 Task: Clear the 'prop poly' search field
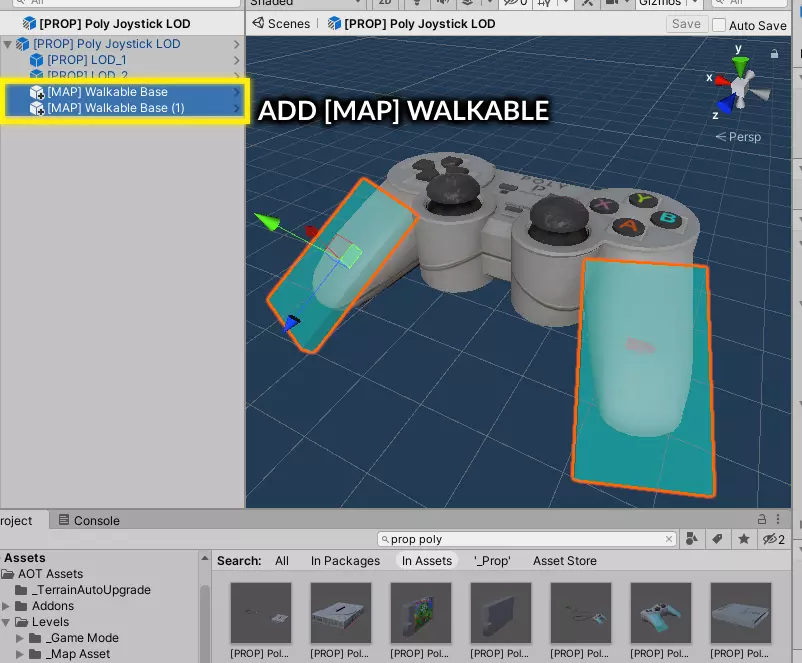point(669,539)
